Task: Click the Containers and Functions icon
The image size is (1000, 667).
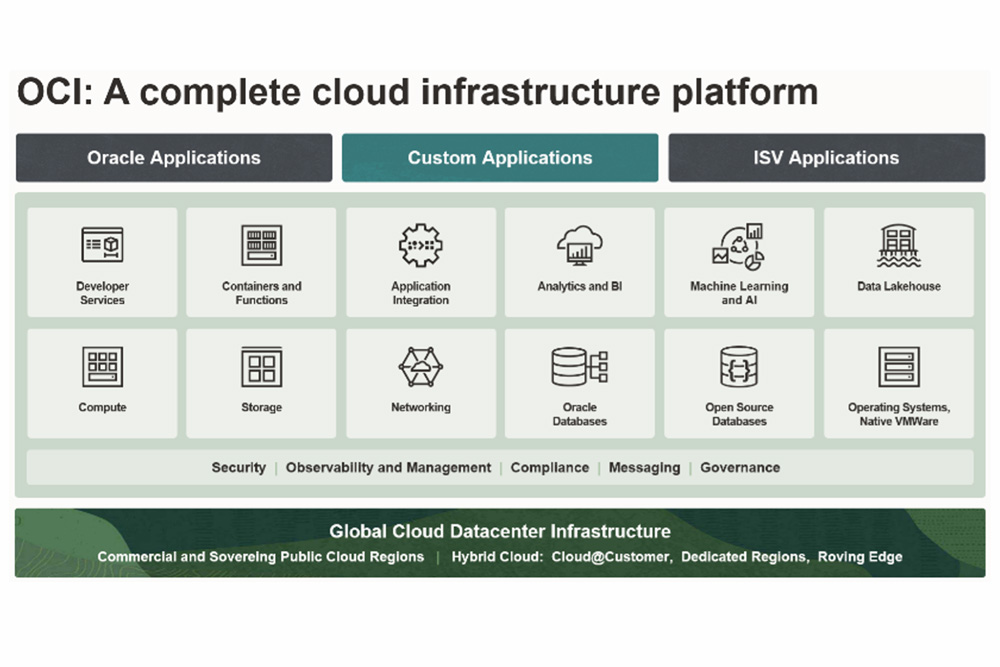Action: point(261,245)
